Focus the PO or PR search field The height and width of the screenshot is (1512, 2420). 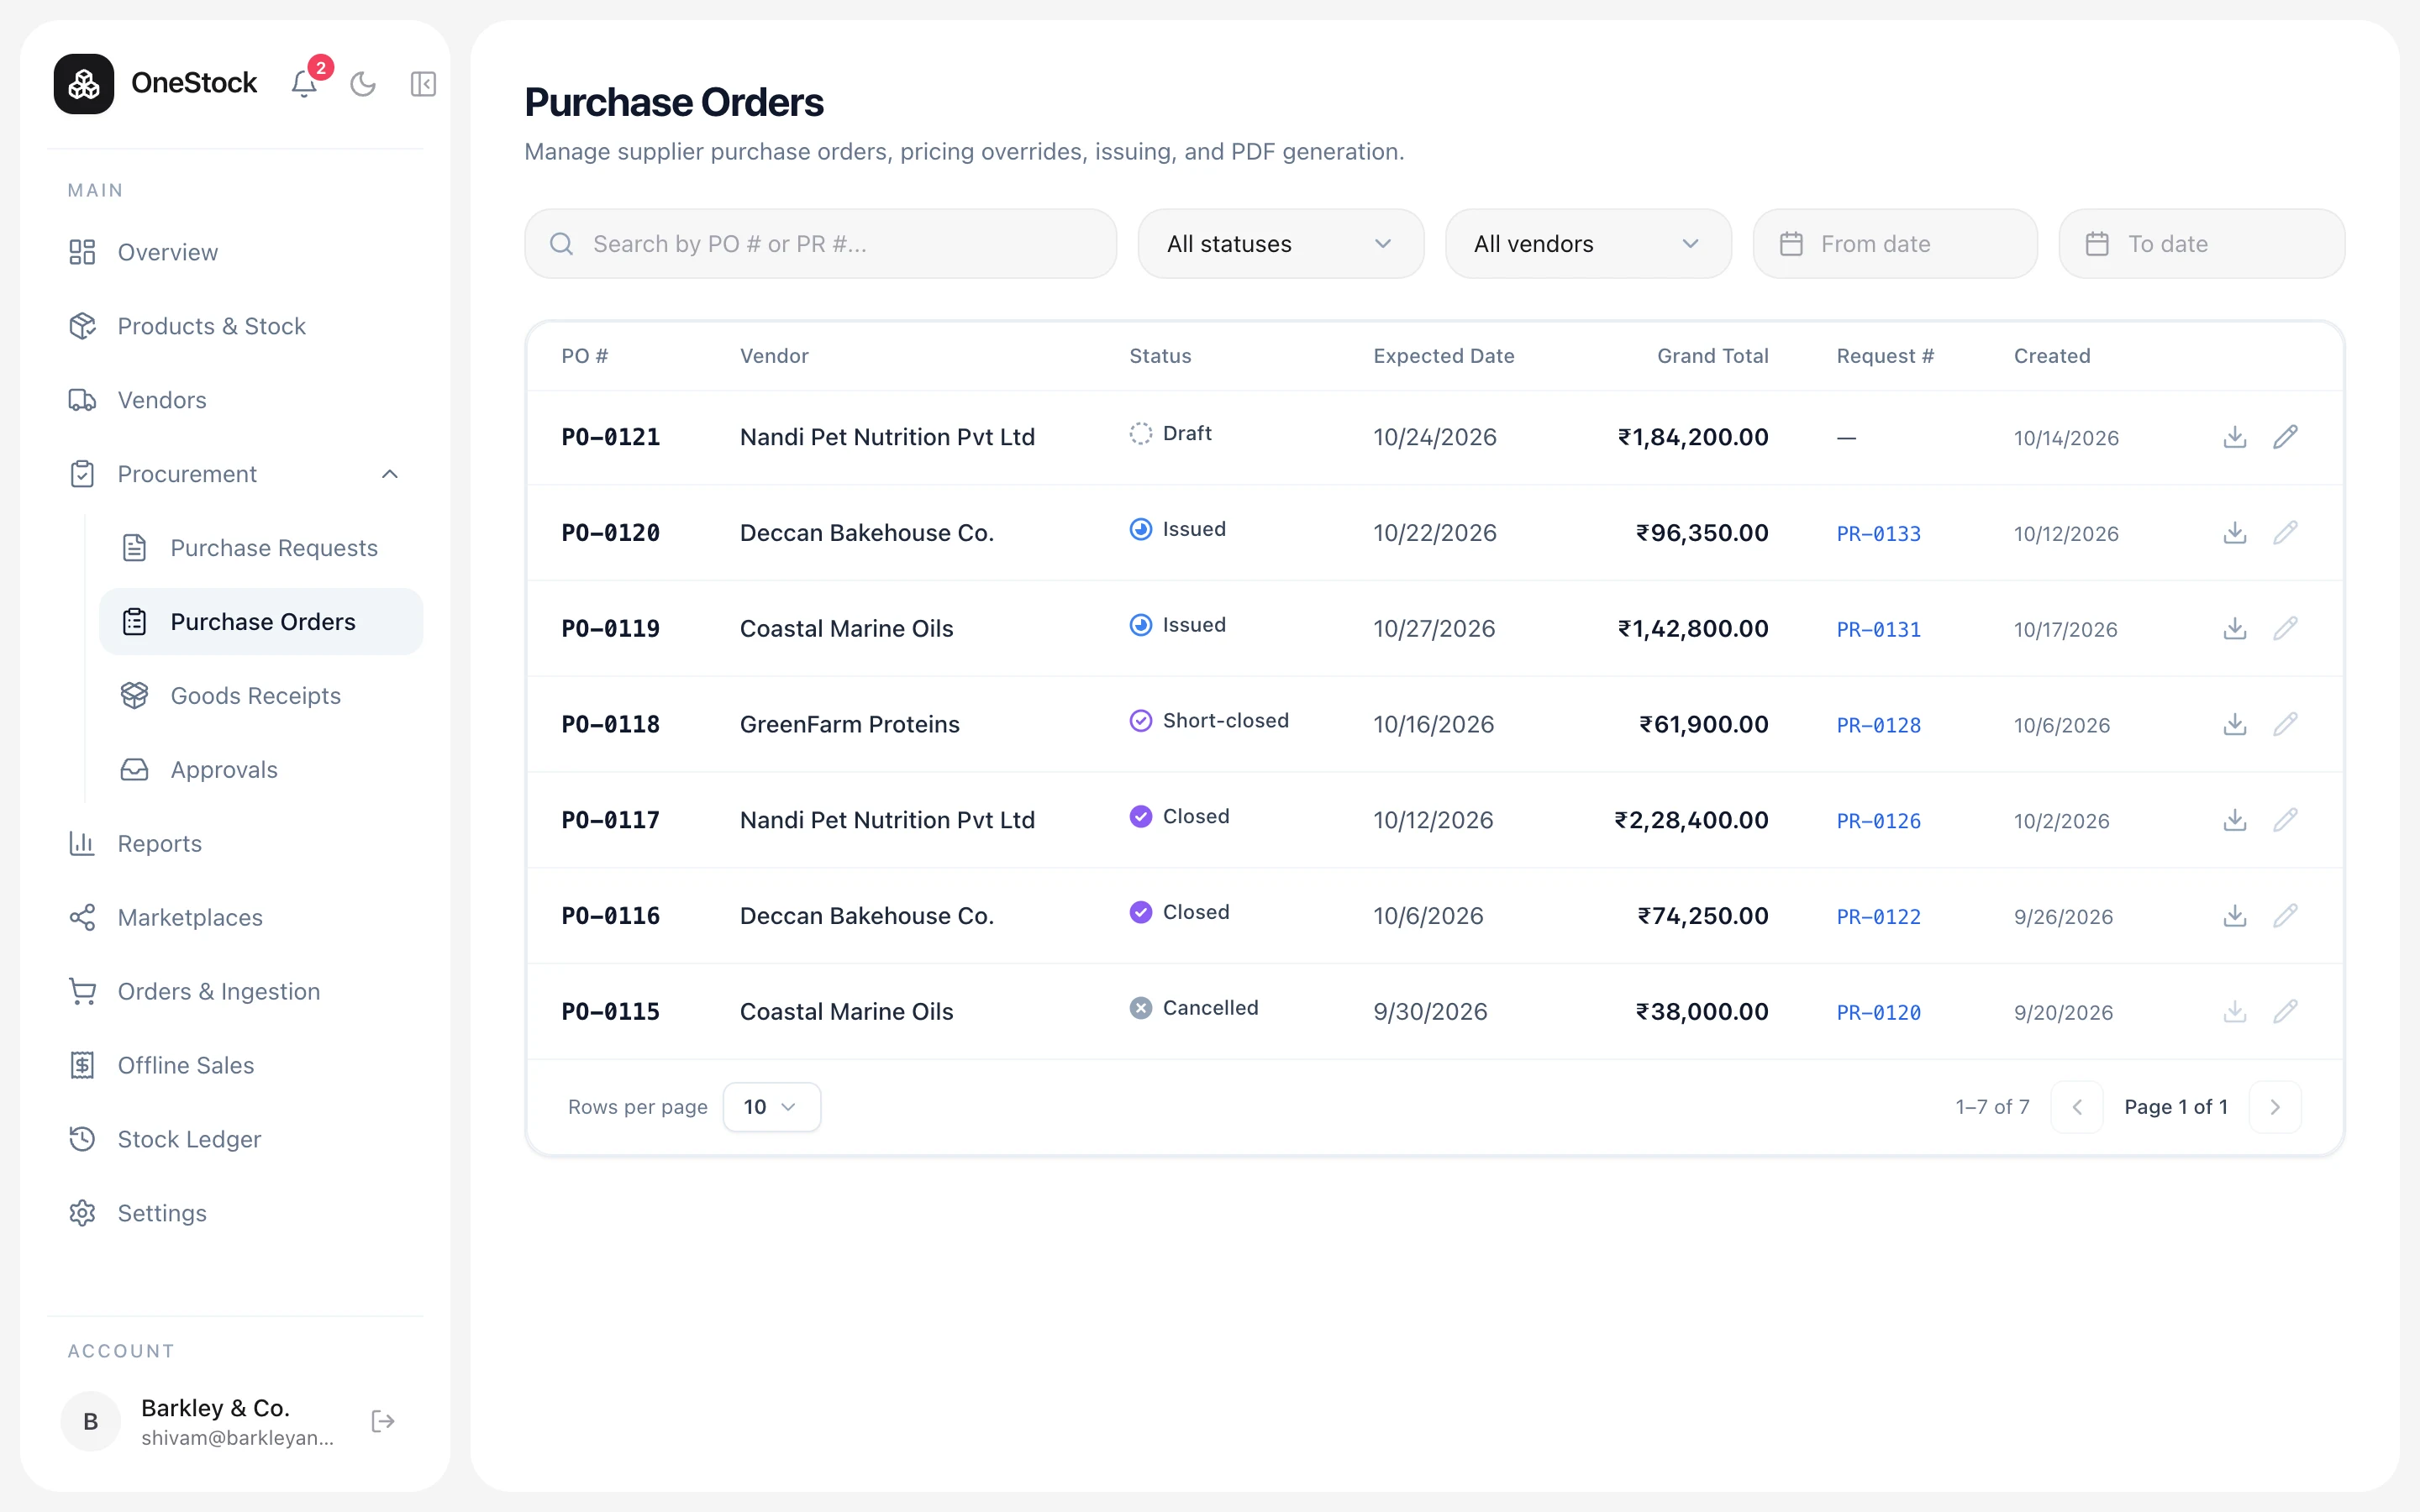(820, 244)
